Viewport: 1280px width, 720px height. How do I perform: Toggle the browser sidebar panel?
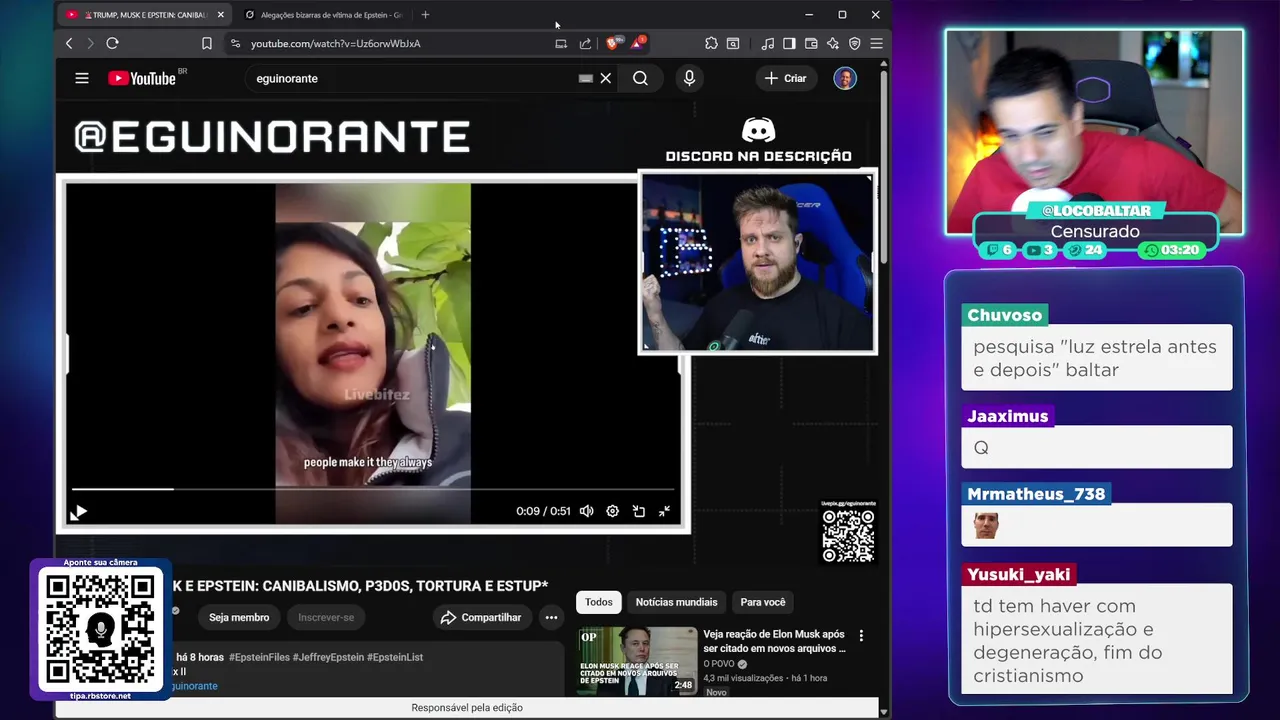point(789,43)
